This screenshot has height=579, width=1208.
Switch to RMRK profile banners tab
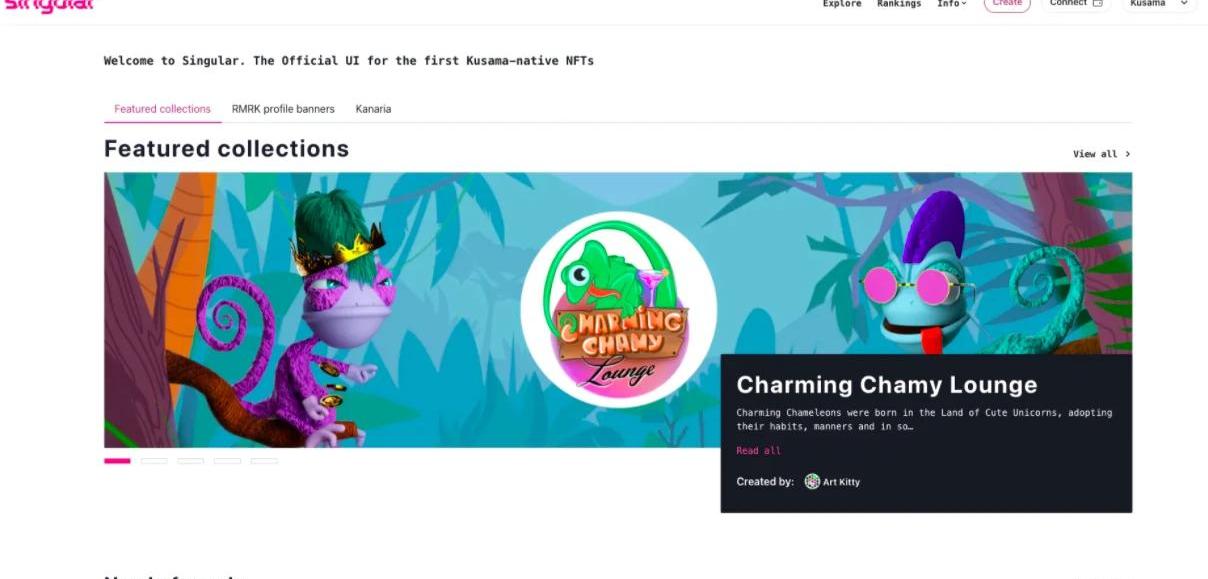pyautogui.click(x=283, y=109)
